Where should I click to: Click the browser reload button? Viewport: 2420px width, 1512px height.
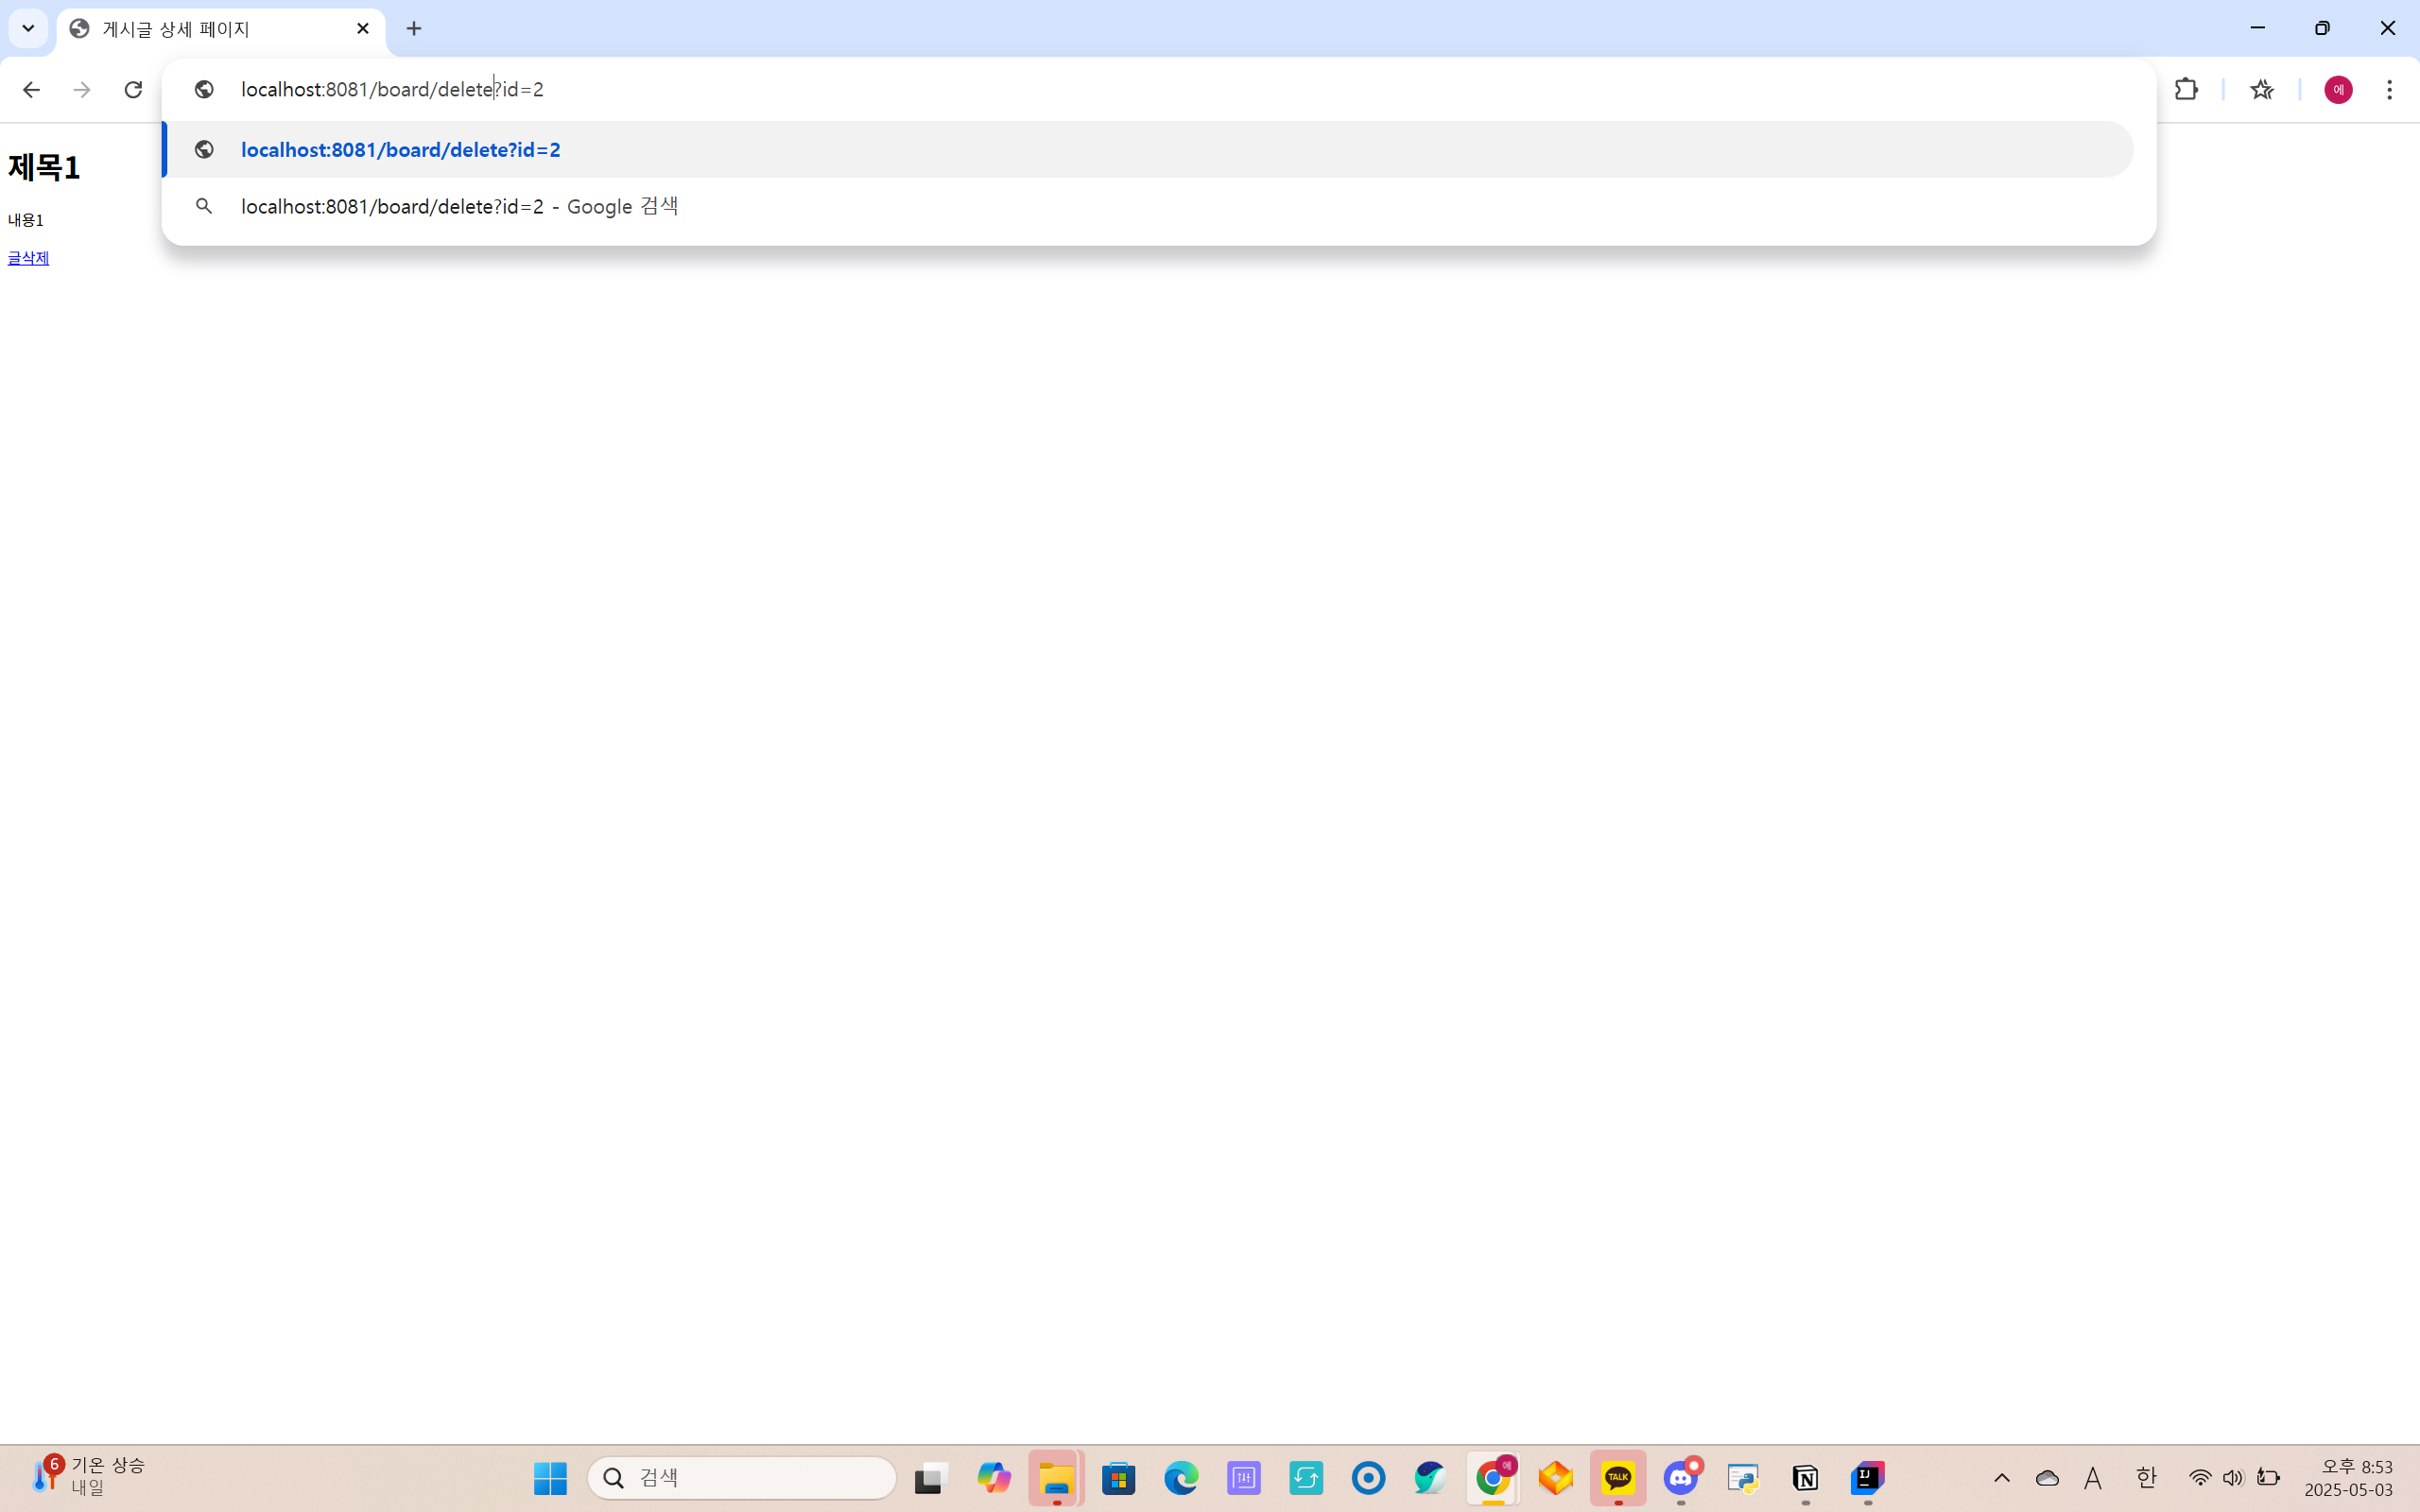tap(133, 90)
